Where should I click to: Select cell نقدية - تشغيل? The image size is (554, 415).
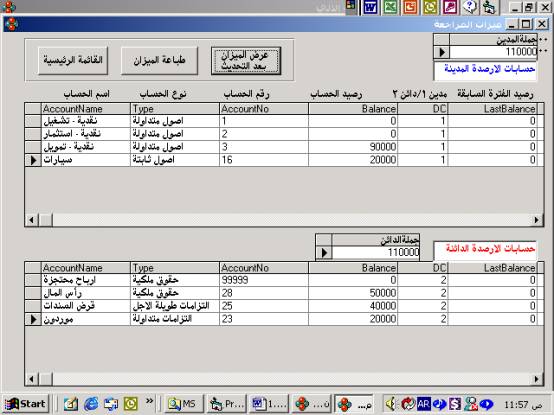click(x=86, y=121)
